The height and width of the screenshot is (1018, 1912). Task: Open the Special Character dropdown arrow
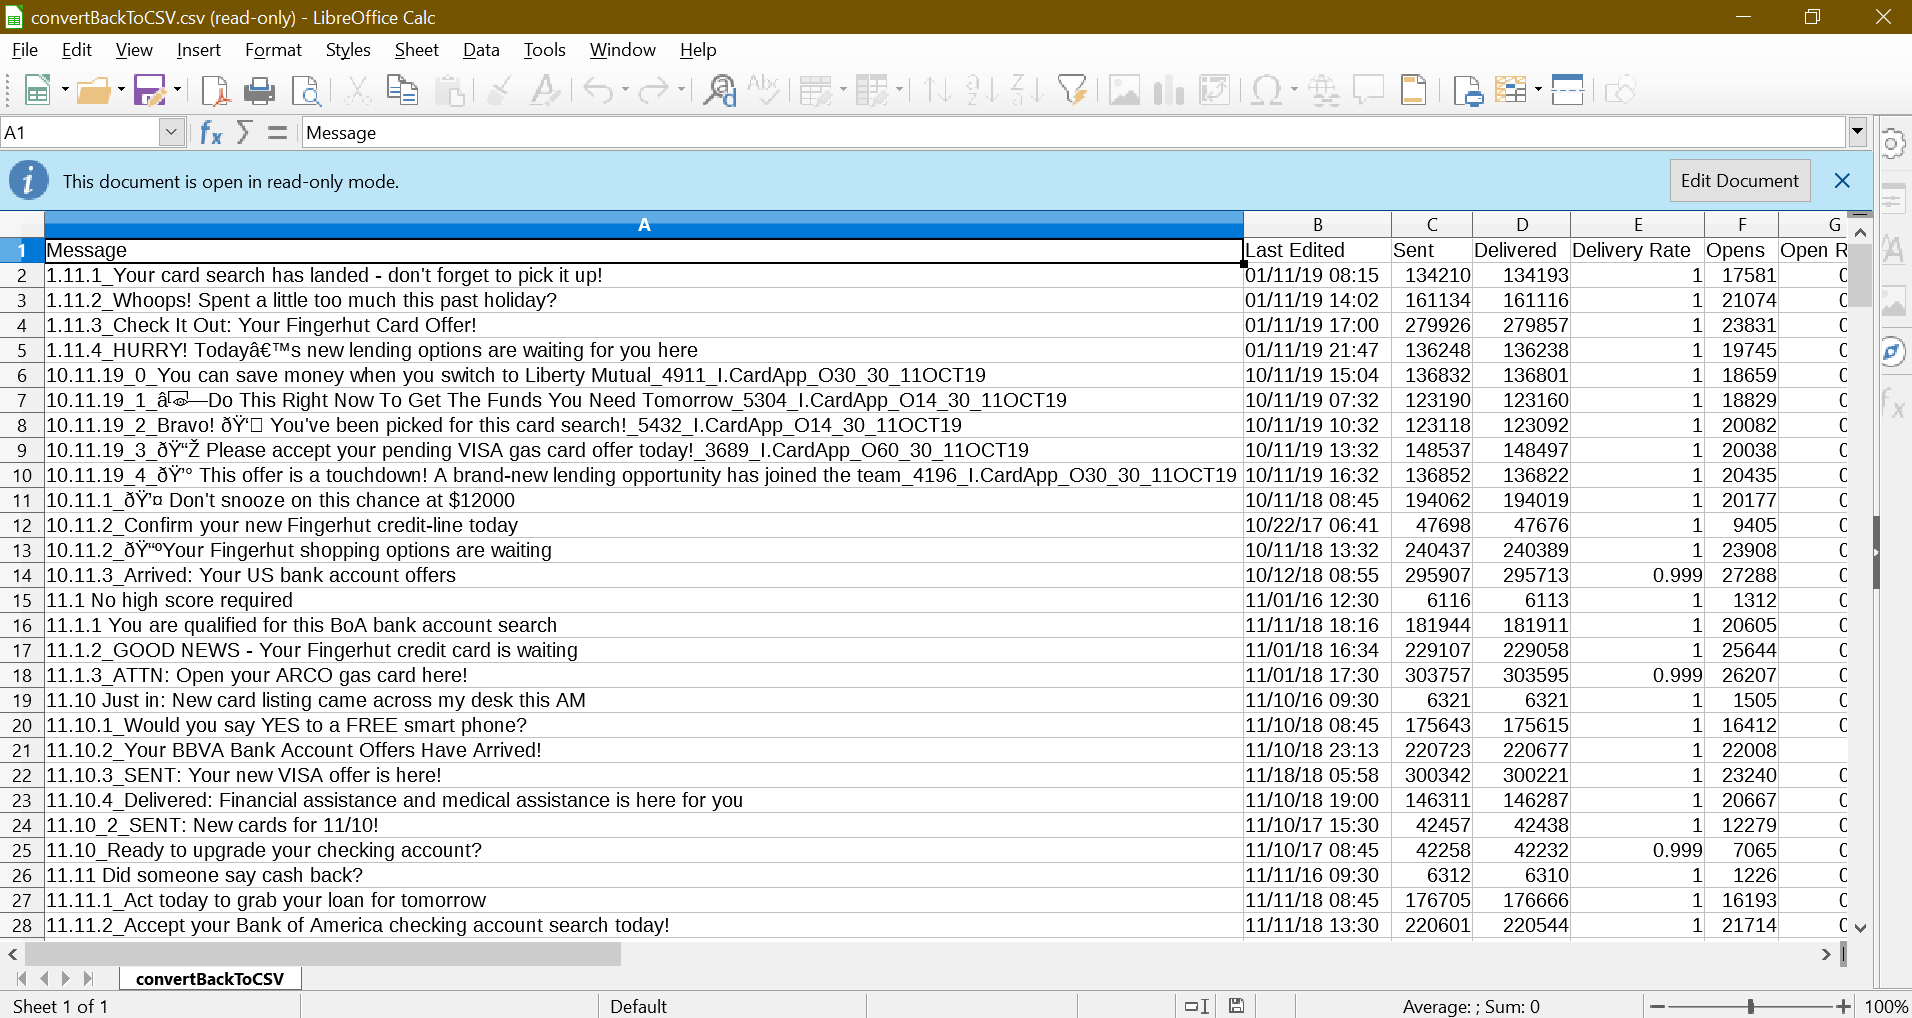[1294, 91]
